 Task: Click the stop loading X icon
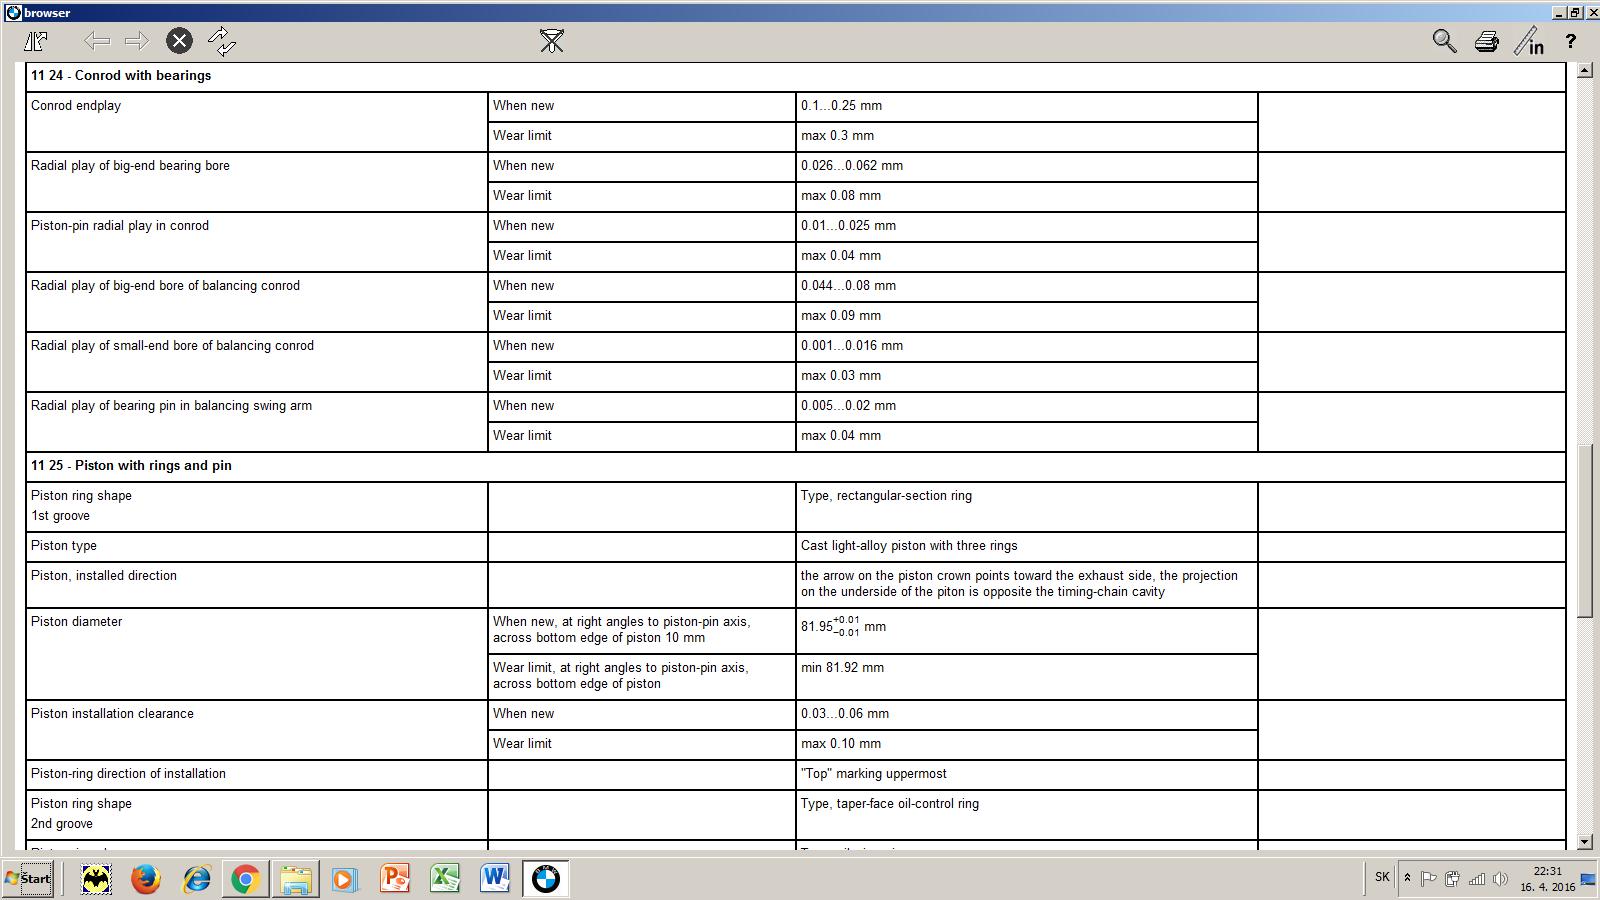click(179, 41)
